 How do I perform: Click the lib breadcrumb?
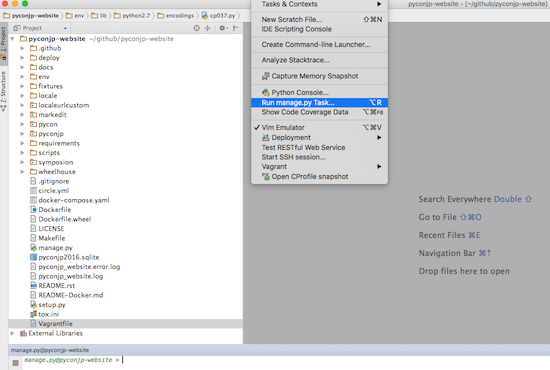(x=99, y=16)
